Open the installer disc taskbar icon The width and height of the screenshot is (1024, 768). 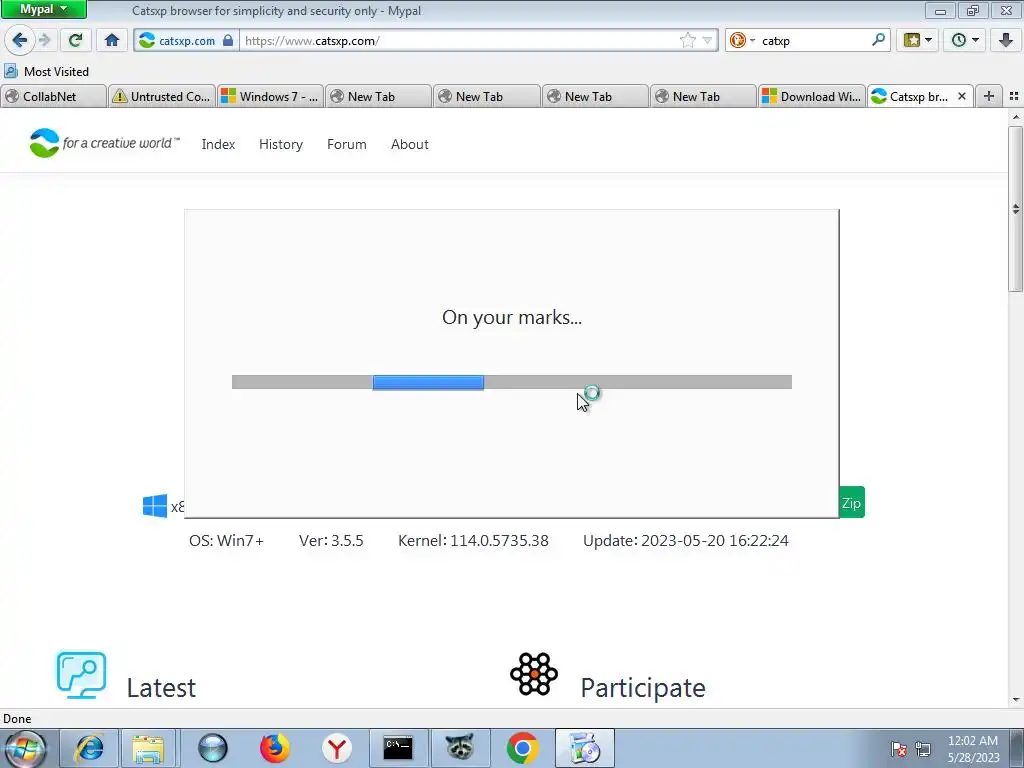[x=584, y=748]
